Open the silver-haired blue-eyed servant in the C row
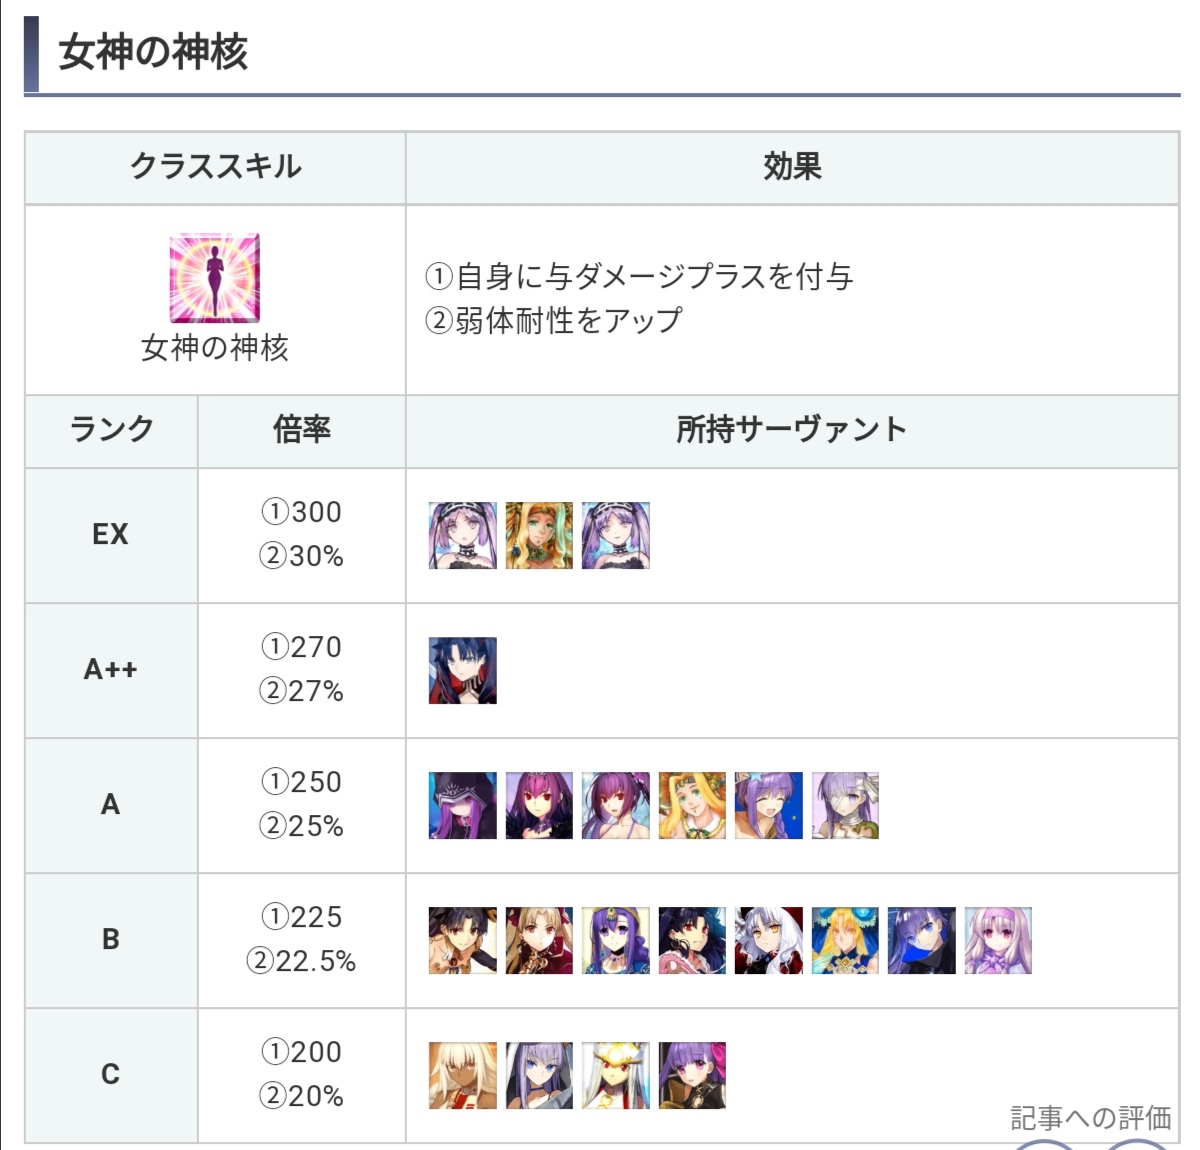The height and width of the screenshot is (1150, 1200). click(x=539, y=1076)
